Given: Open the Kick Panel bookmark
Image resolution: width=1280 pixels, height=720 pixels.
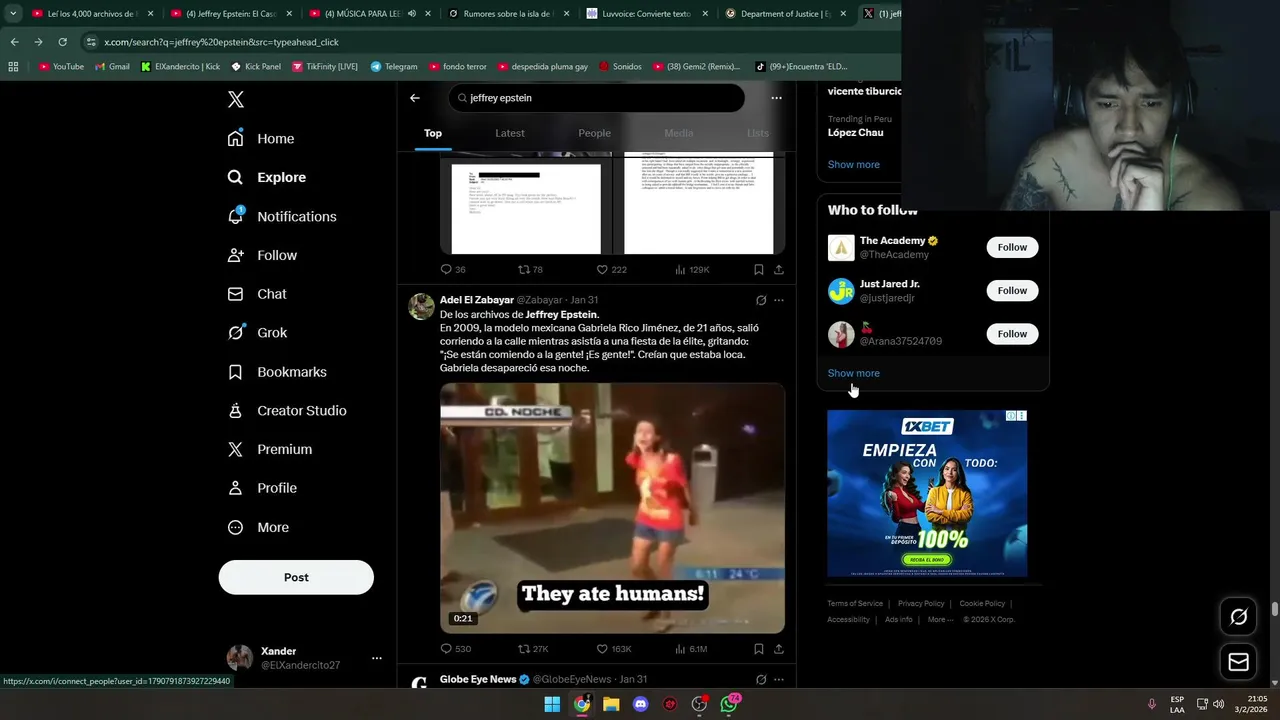Looking at the screenshot, I should tap(256, 67).
